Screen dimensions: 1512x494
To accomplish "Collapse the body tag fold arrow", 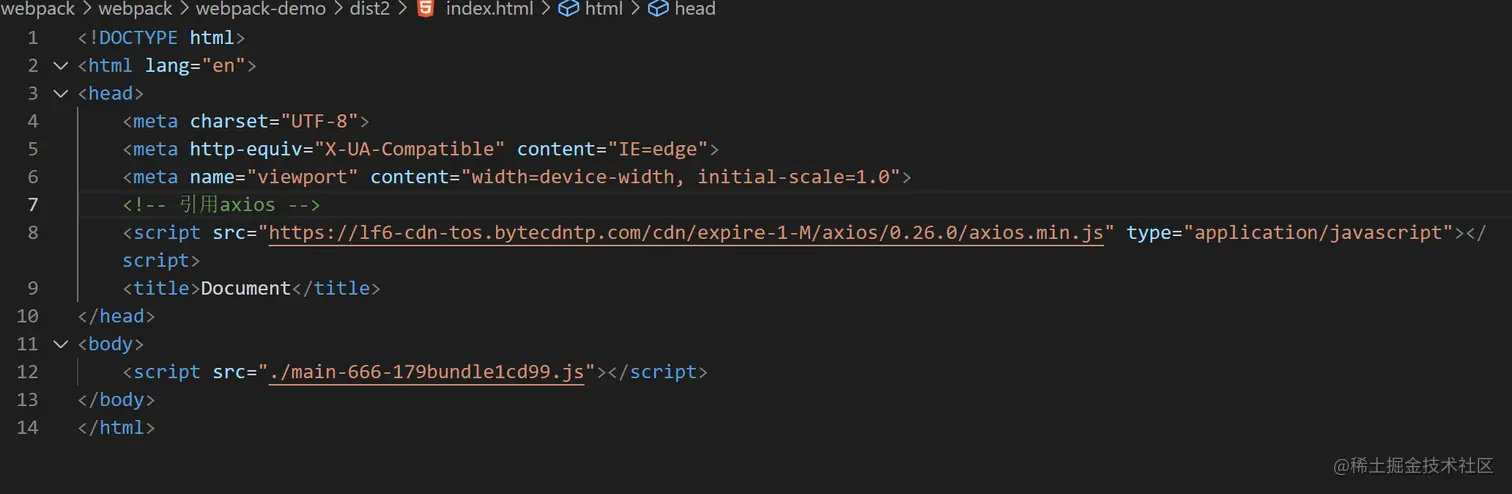I will 61,344.
